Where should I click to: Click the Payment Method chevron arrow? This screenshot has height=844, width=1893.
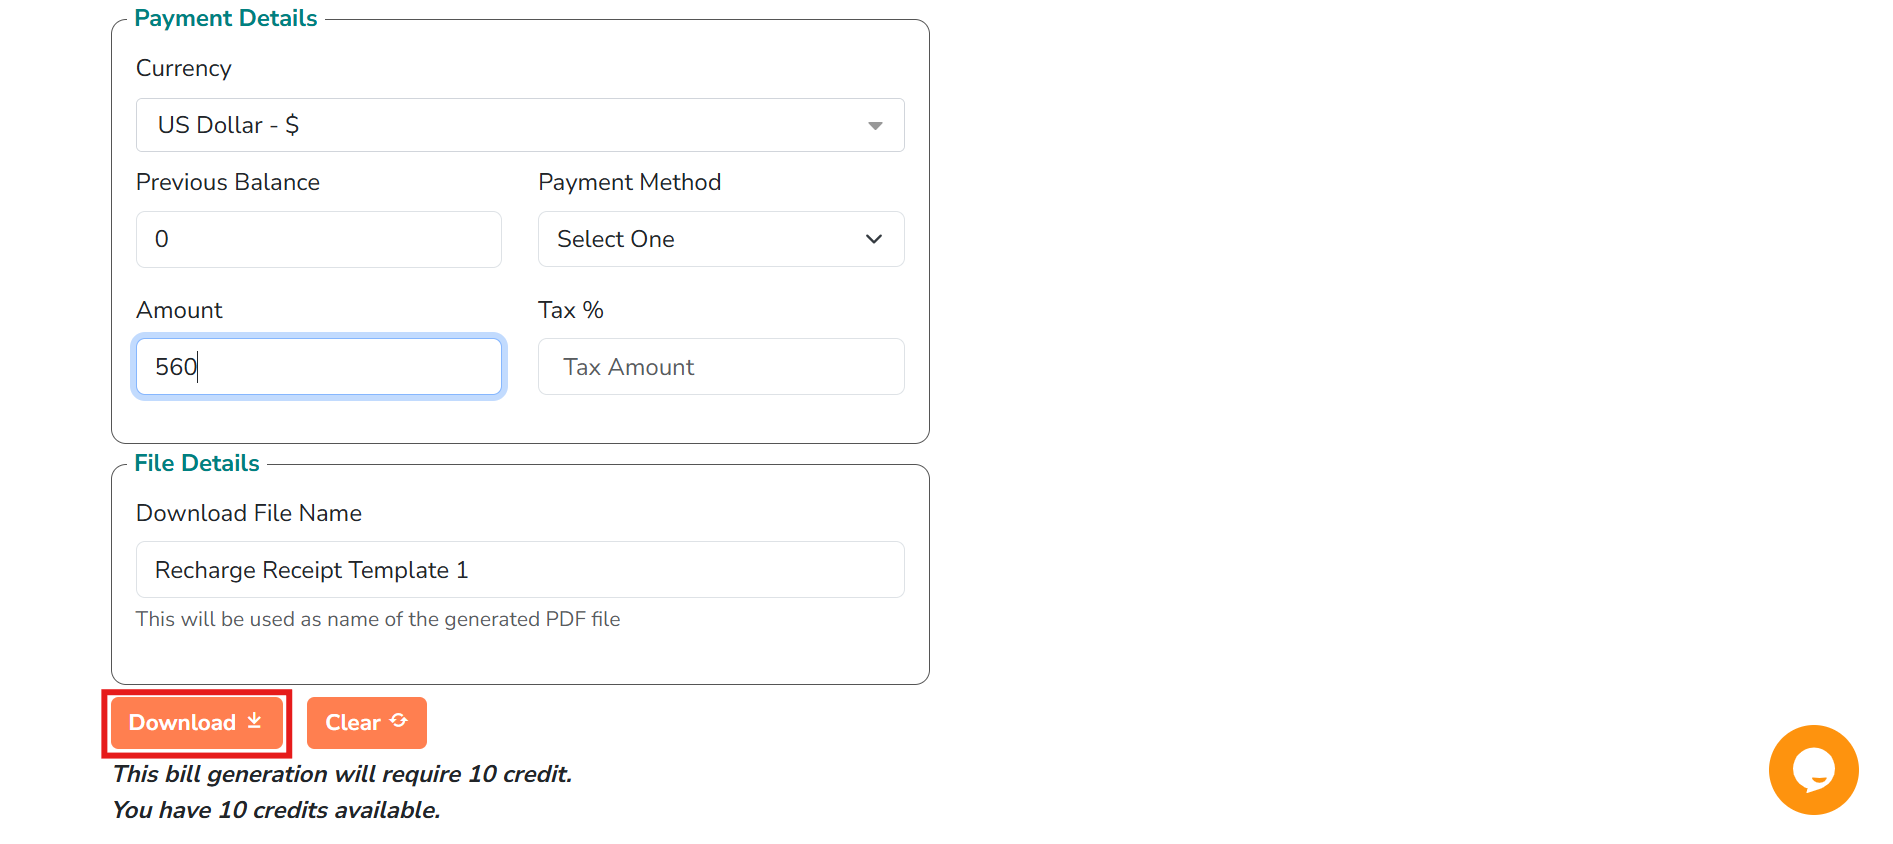(873, 239)
